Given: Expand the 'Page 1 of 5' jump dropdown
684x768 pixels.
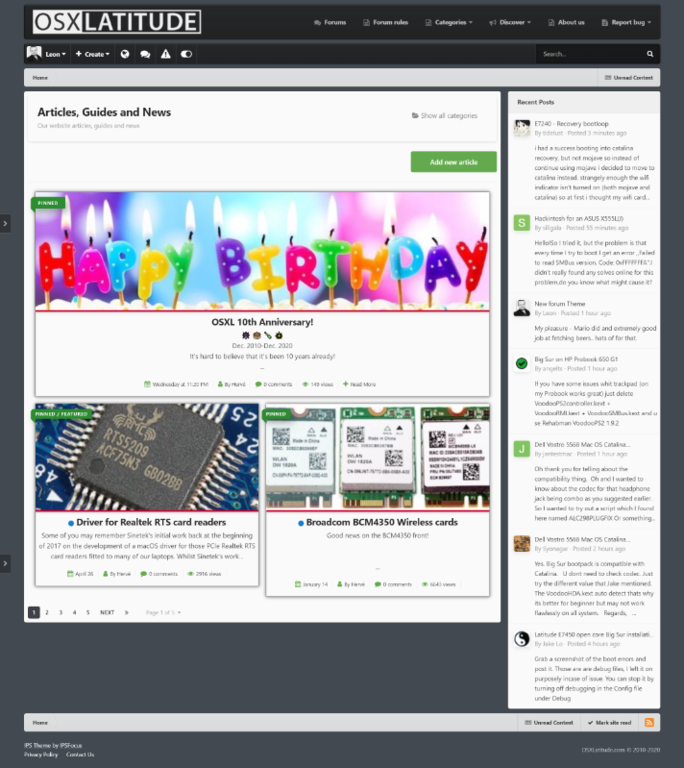Looking at the screenshot, I should (x=164, y=612).
